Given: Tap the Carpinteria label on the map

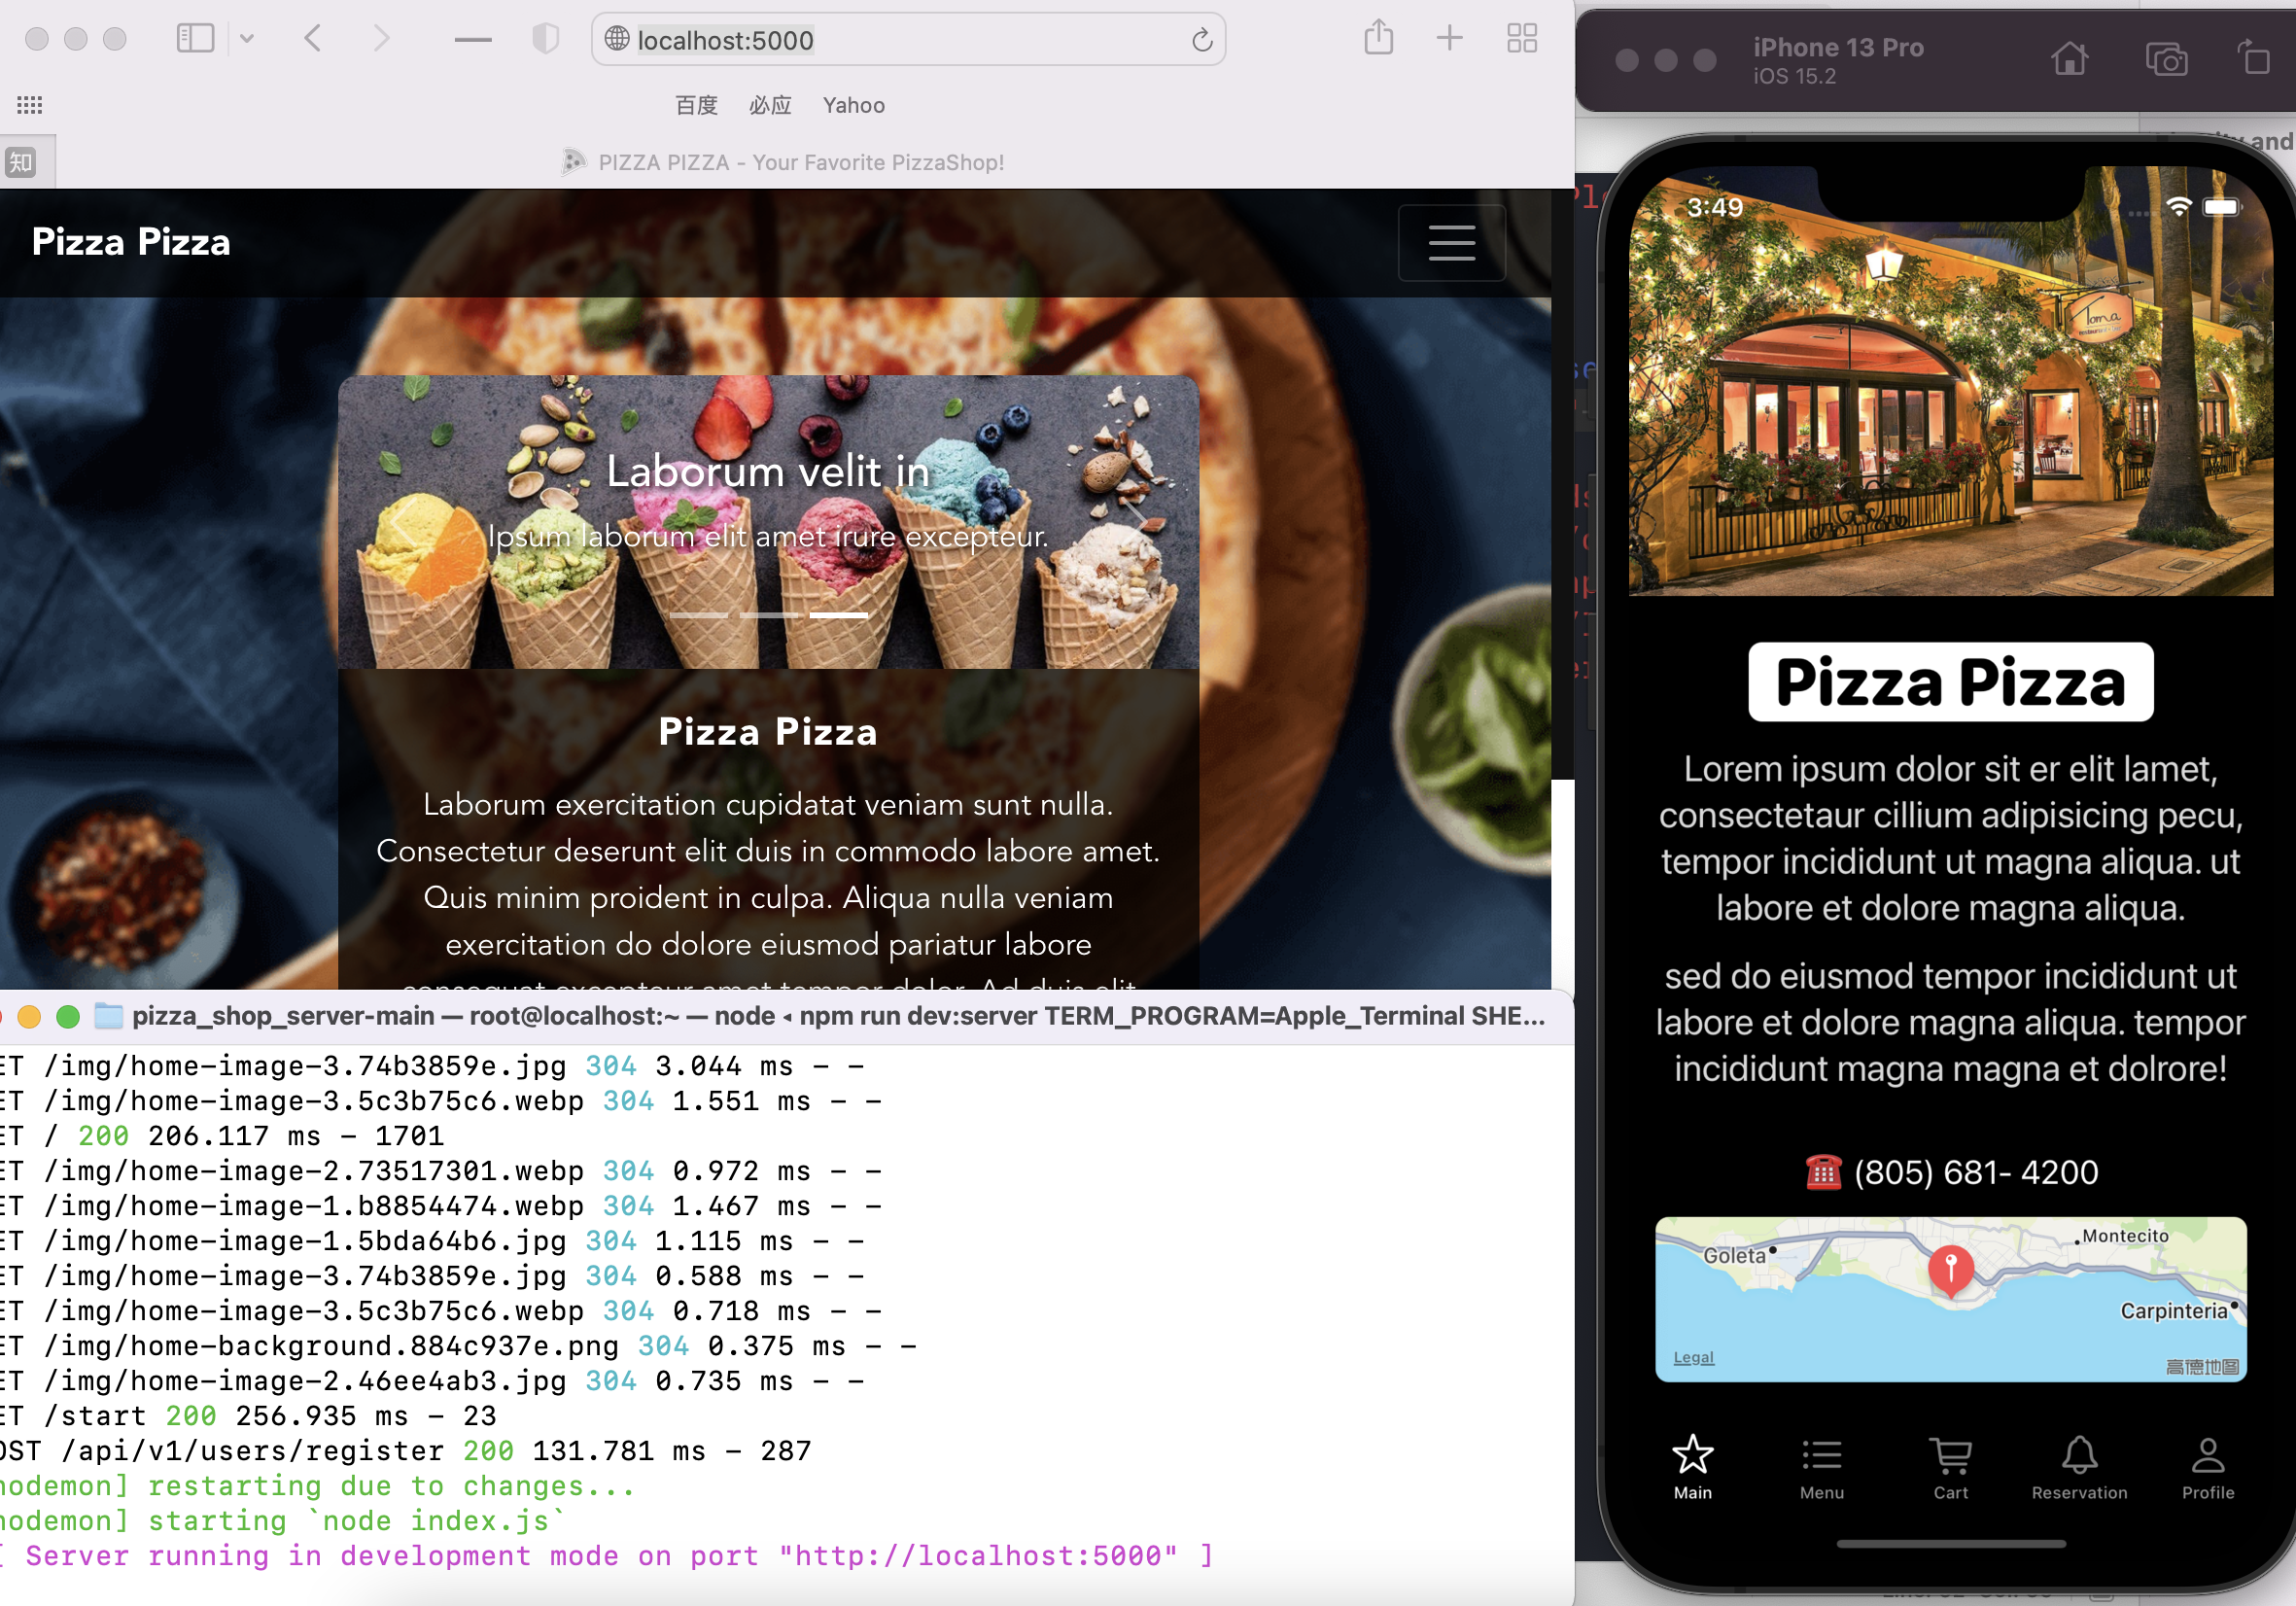Looking at the screenshot, I should click(2172, 1310).
